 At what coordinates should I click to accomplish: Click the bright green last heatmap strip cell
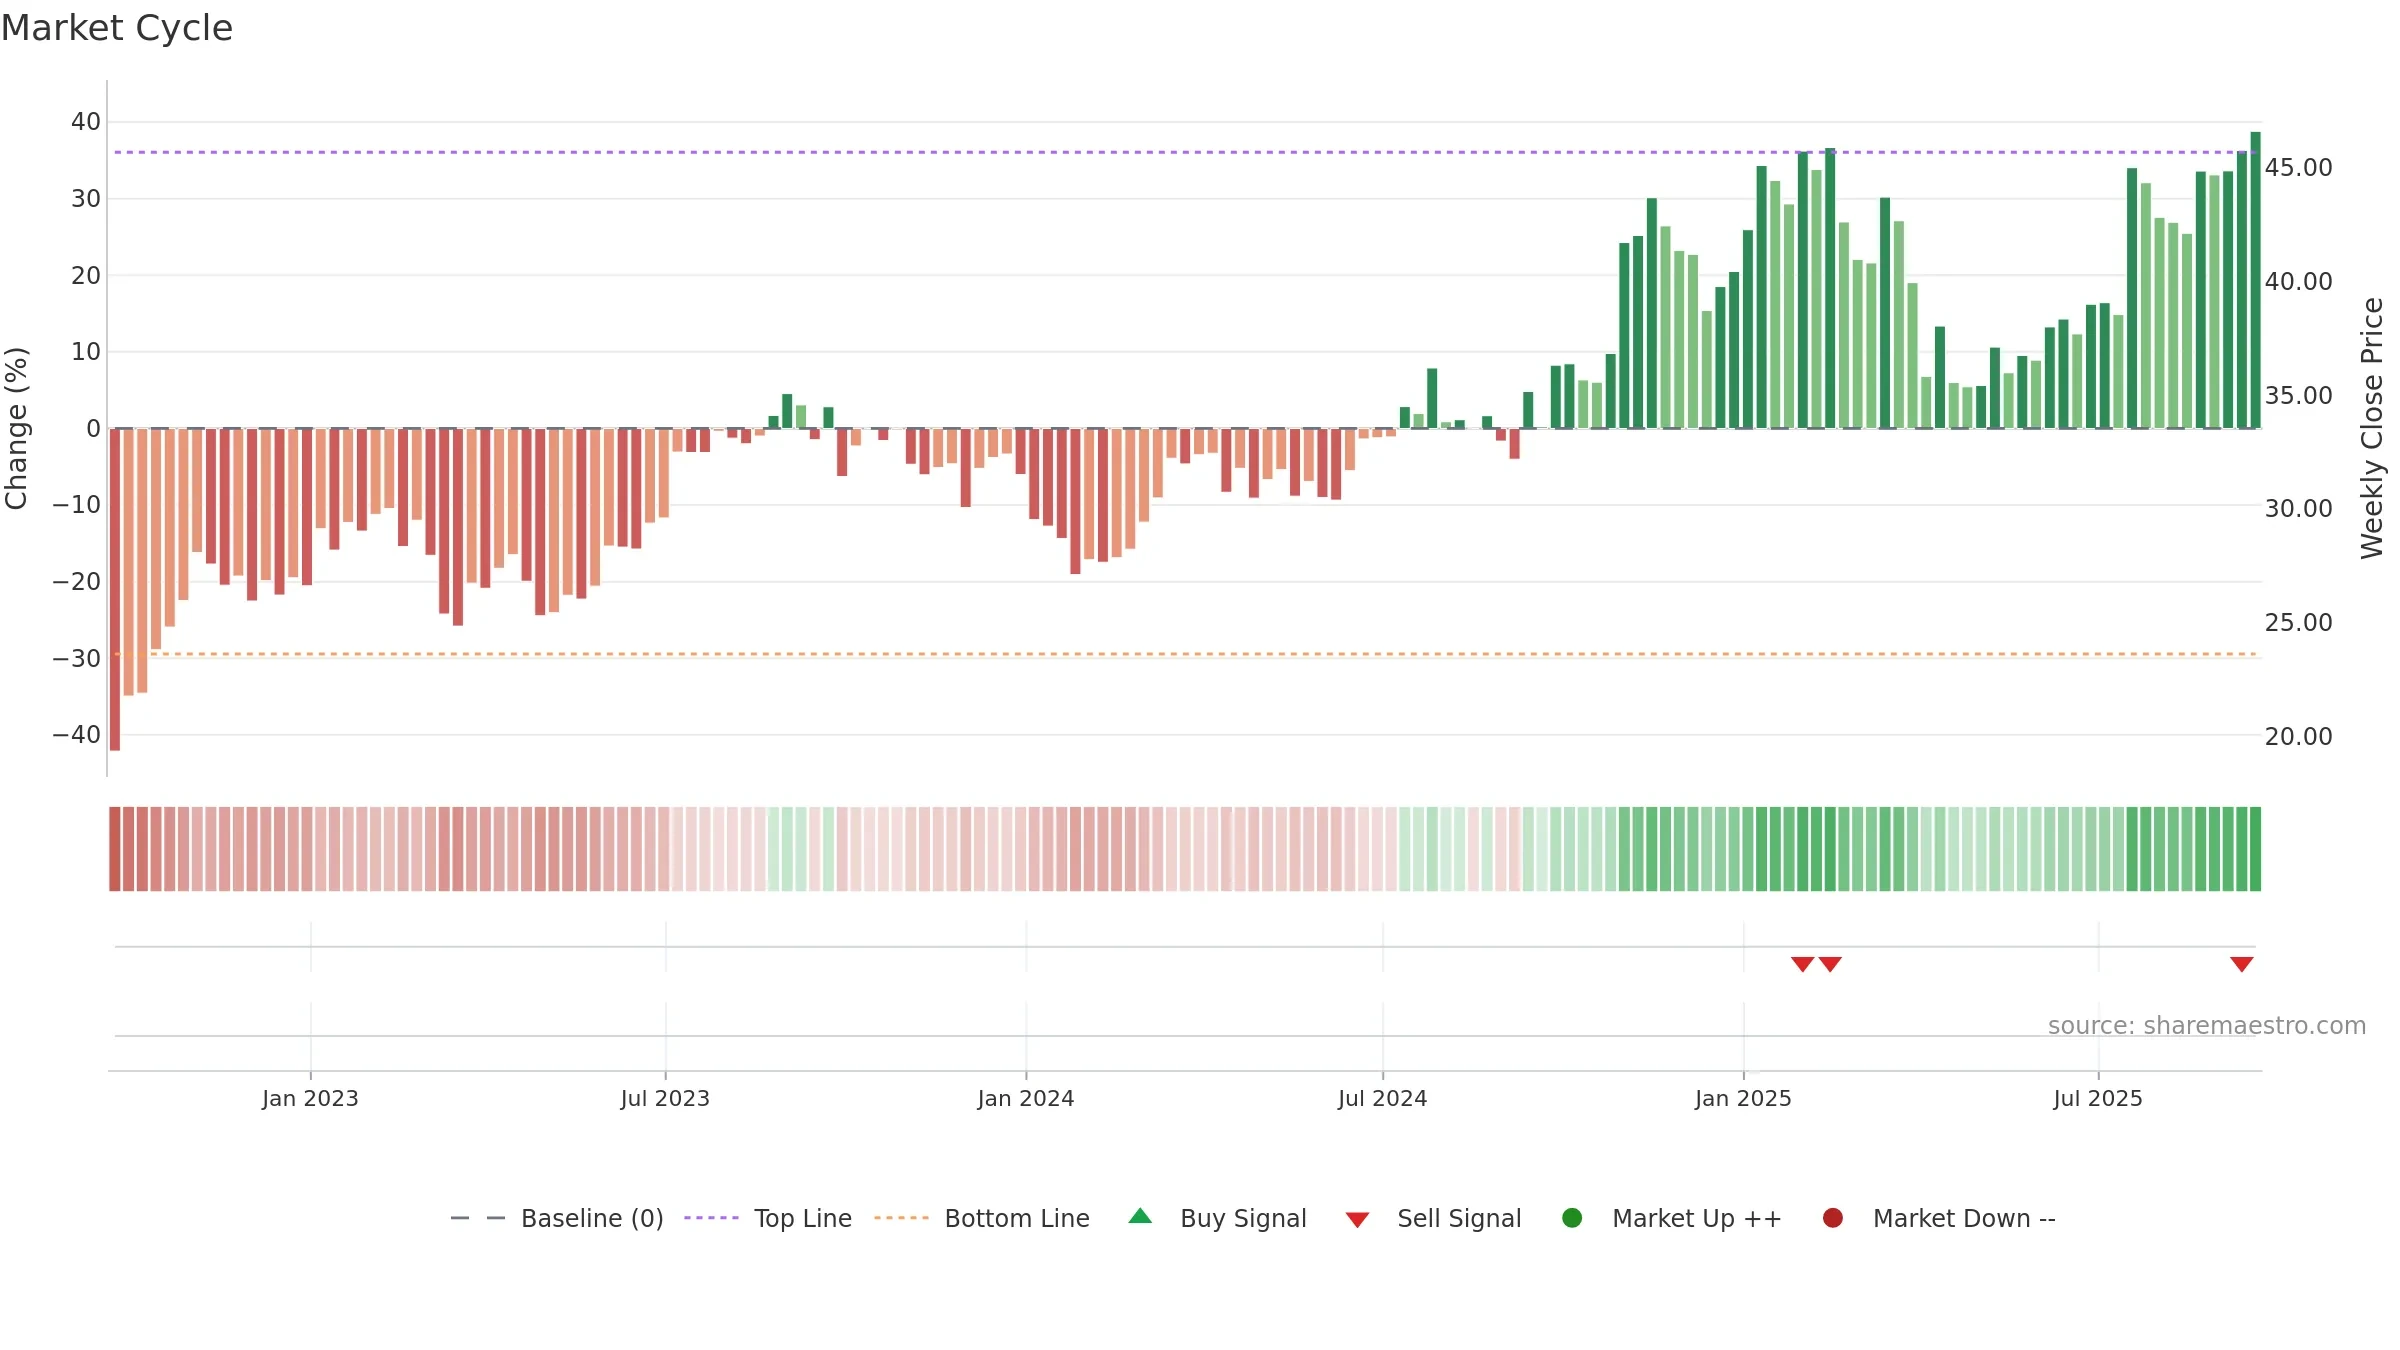coord(2255,848)
